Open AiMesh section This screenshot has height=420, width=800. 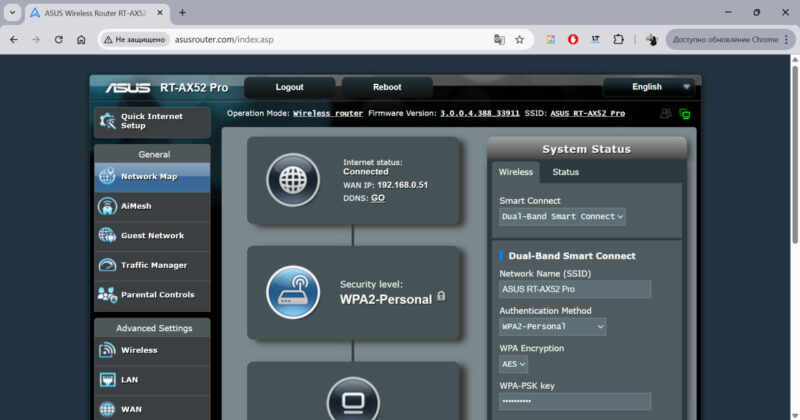pyautogui.click(x=152, y=206)
